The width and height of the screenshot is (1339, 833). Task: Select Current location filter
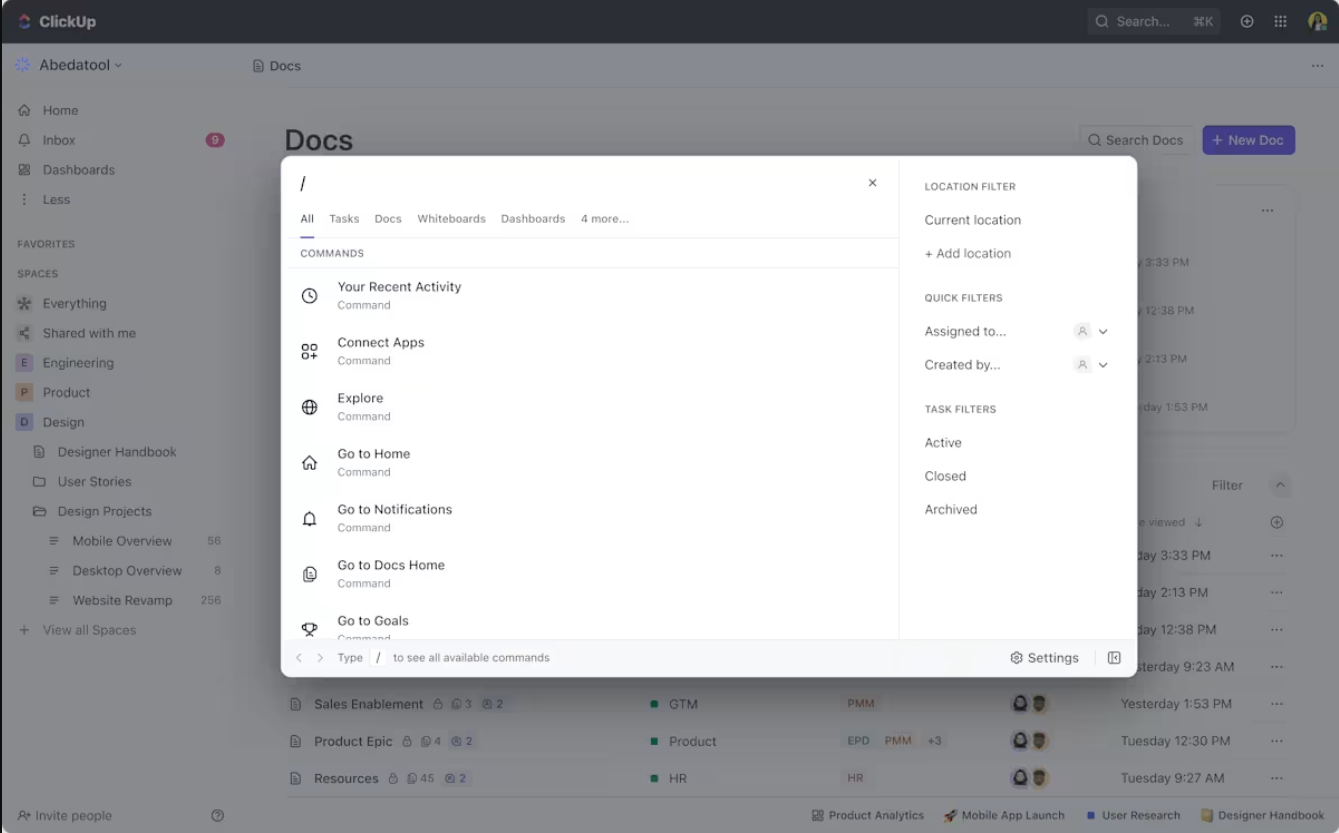pos(973,220)
